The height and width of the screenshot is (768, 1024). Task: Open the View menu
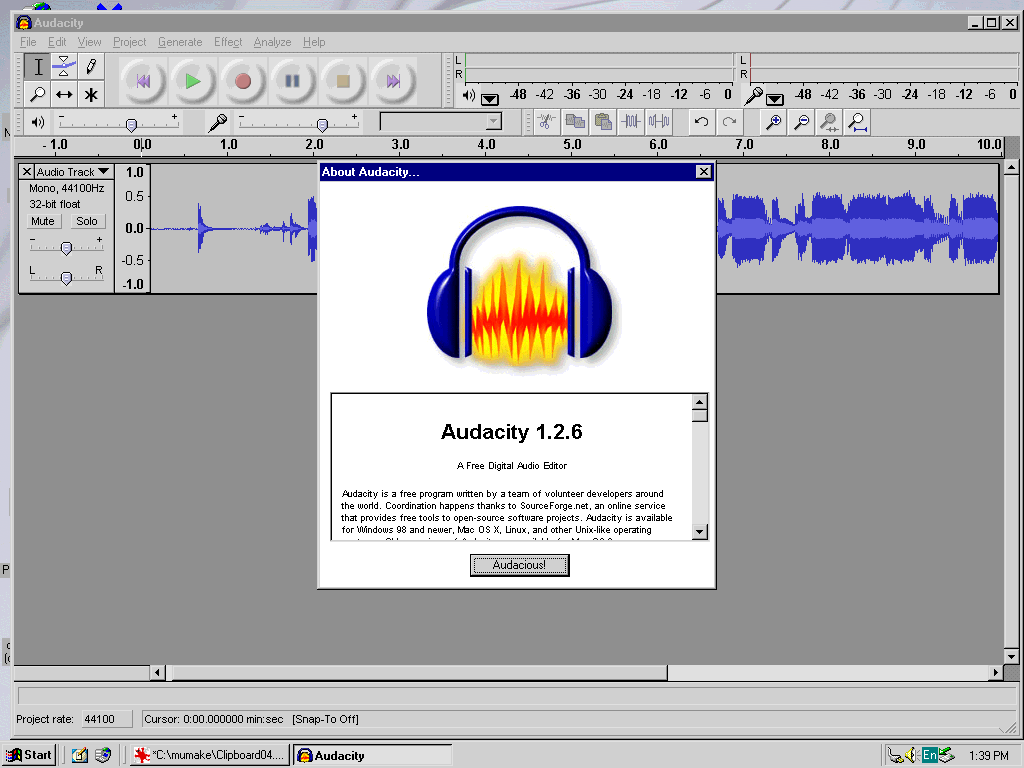[89, 42]
